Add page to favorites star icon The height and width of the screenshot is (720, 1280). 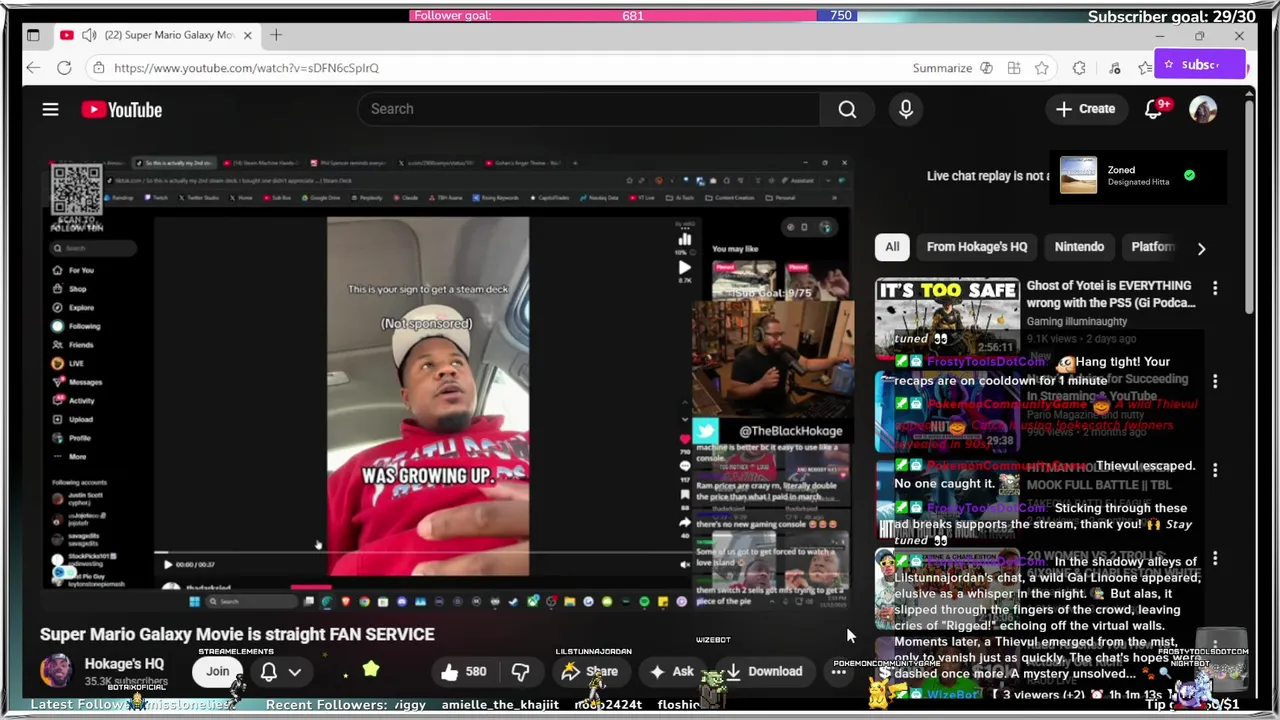(x=1042, y=68)
